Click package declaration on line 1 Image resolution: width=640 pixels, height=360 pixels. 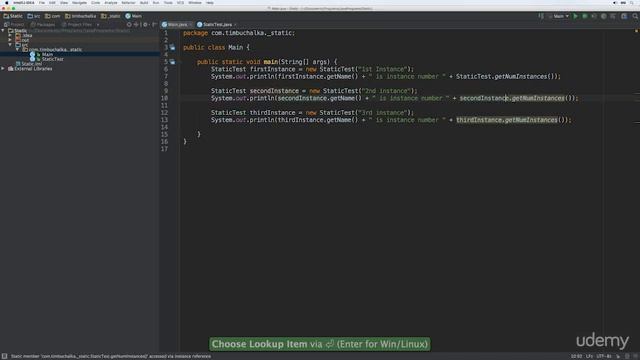point(239,33)
